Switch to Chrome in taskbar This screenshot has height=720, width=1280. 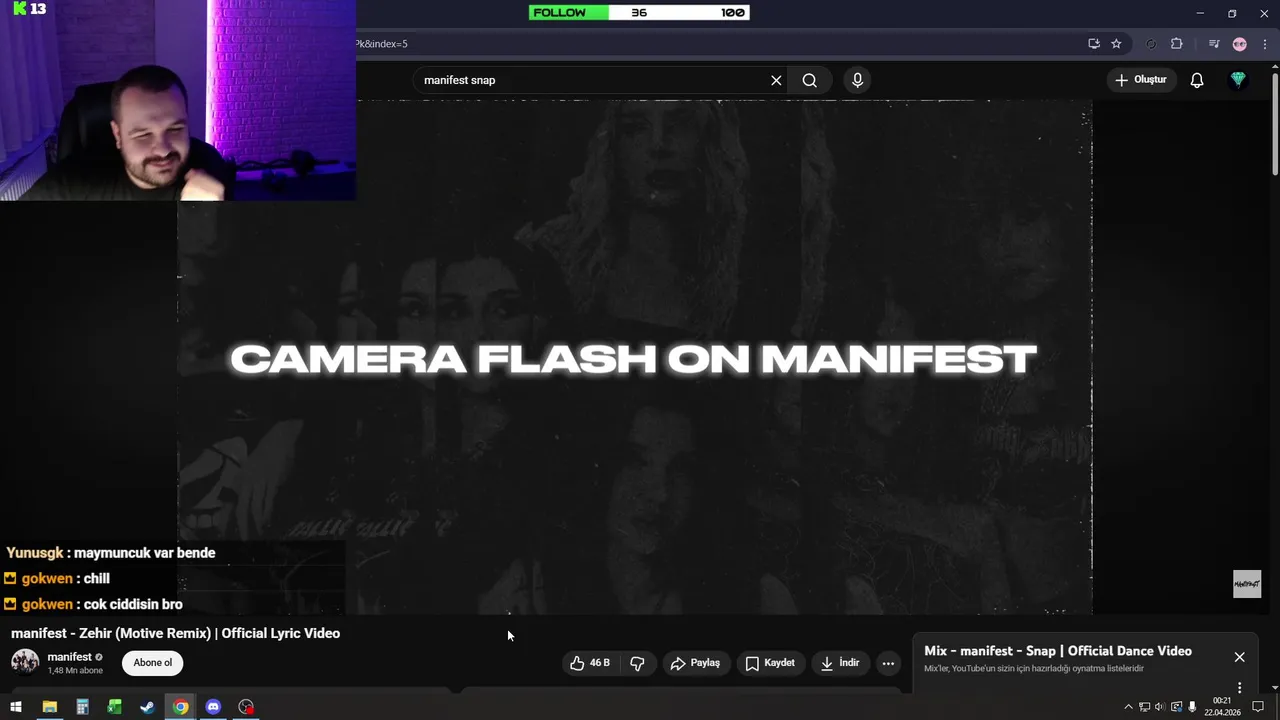[x=180, y=707]
